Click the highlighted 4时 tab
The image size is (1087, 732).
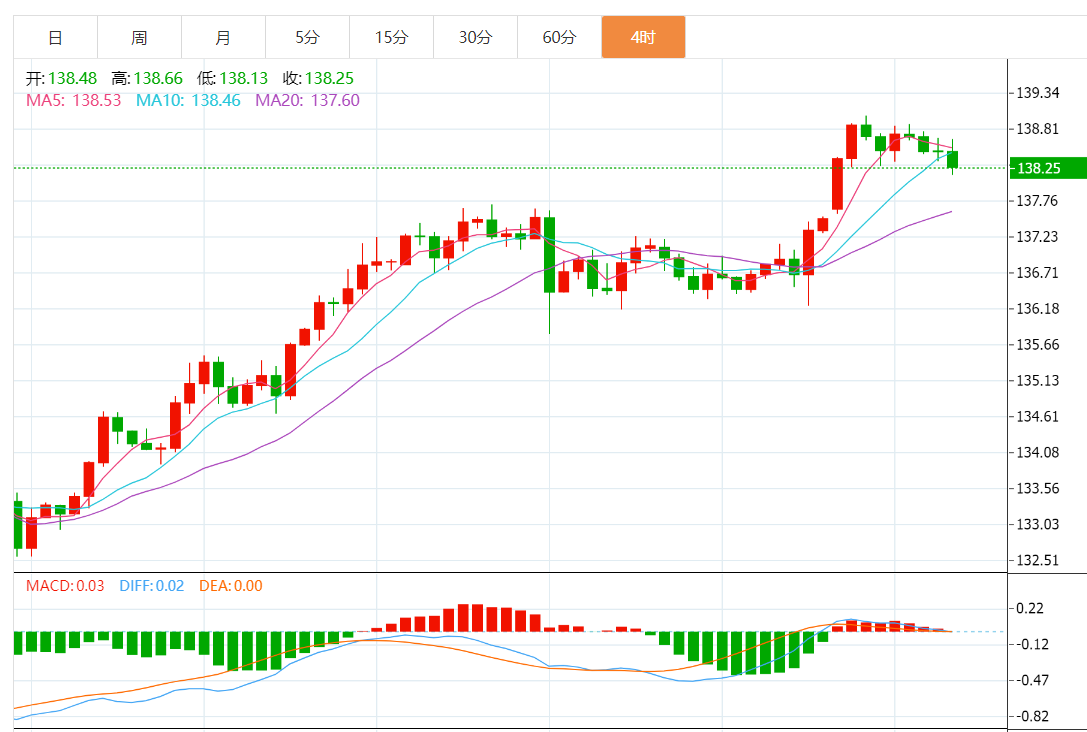[643, 38]
